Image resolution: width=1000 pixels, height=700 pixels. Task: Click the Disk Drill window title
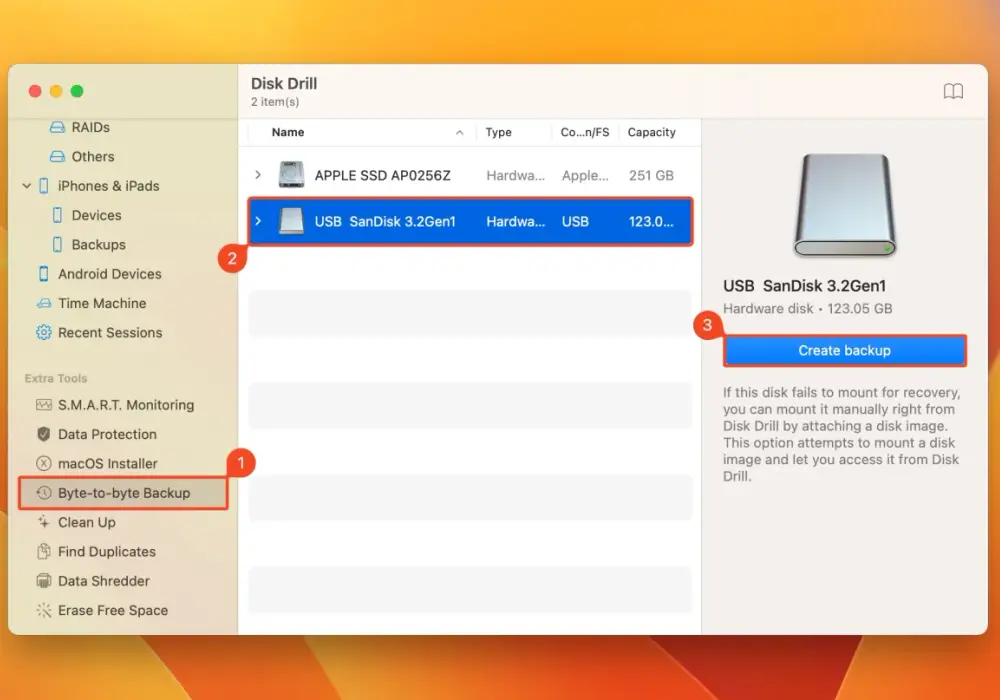click(284, 84)
